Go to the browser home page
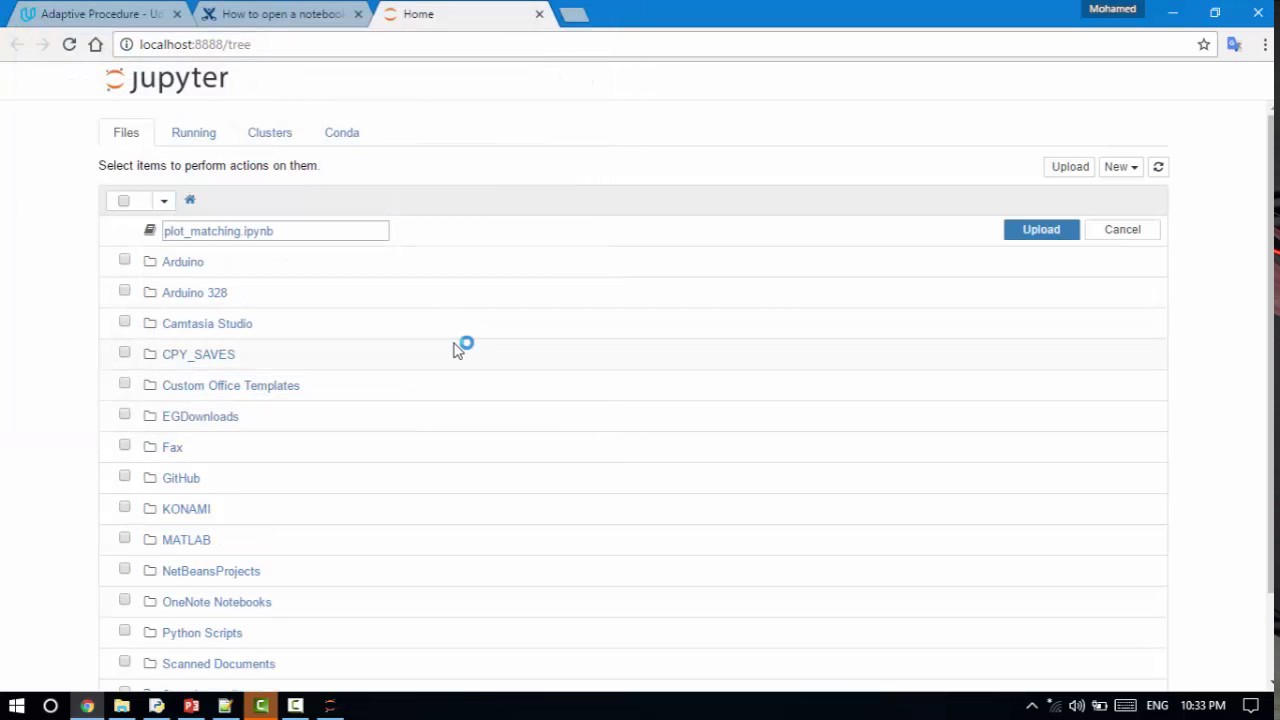1280x720 pixels. coord(95,44)
